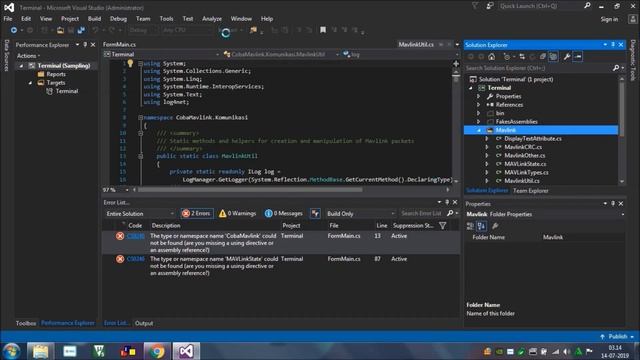Open the Diagnostic Tools side tab
Viewport: 640px width, 360px height.
pos(633,60)
